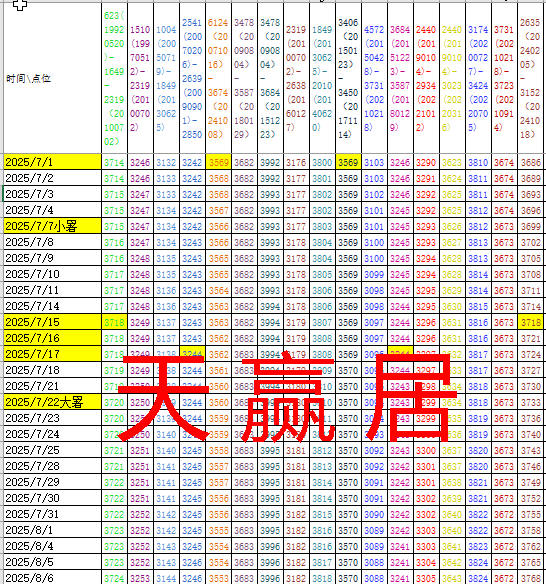This screenshot has width=546, height=584.
Task: Click the black header cell starting with 3406
Action: (348, 78)
